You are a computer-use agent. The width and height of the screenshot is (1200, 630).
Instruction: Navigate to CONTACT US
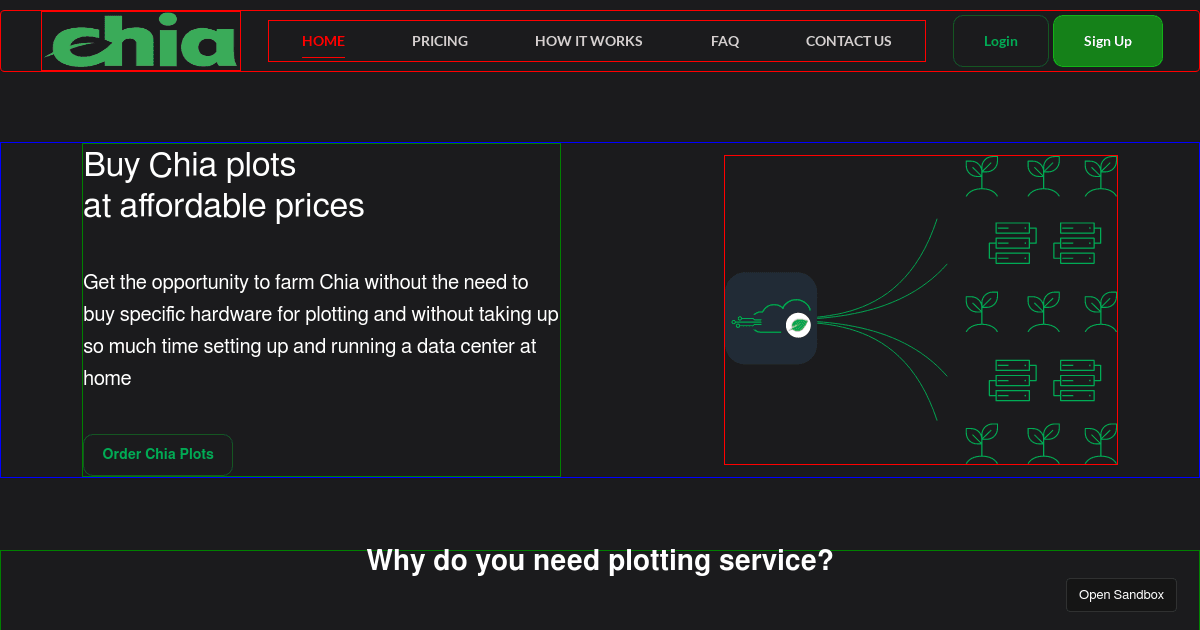tap(848, 41)
